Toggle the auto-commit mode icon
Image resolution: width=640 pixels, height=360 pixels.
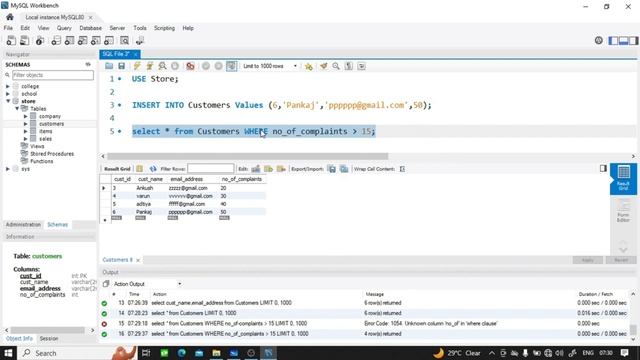click(231, 66)
